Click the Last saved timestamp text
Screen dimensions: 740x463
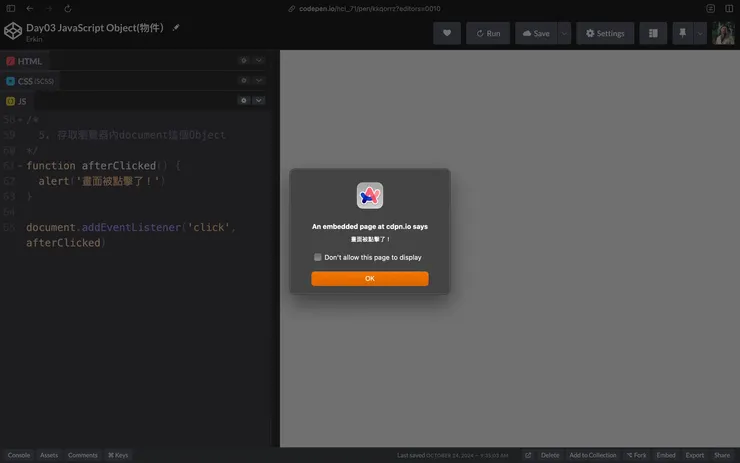(x=452, y=455)
